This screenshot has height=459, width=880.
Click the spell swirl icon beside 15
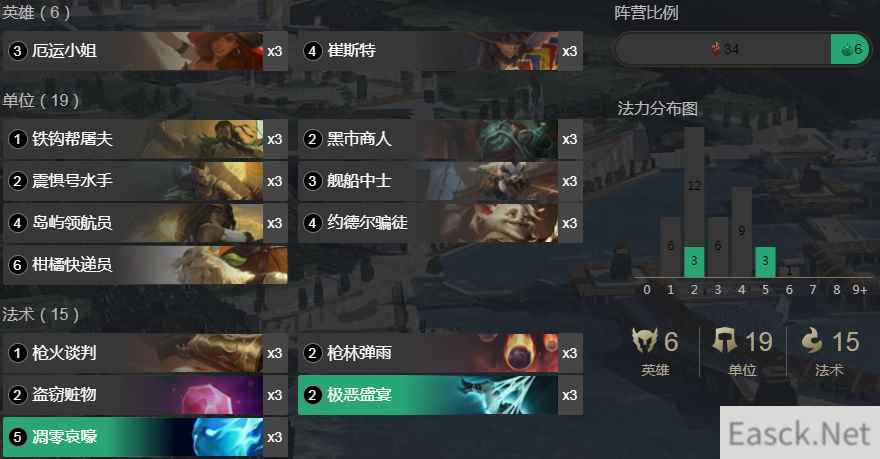tap(812, 341)
